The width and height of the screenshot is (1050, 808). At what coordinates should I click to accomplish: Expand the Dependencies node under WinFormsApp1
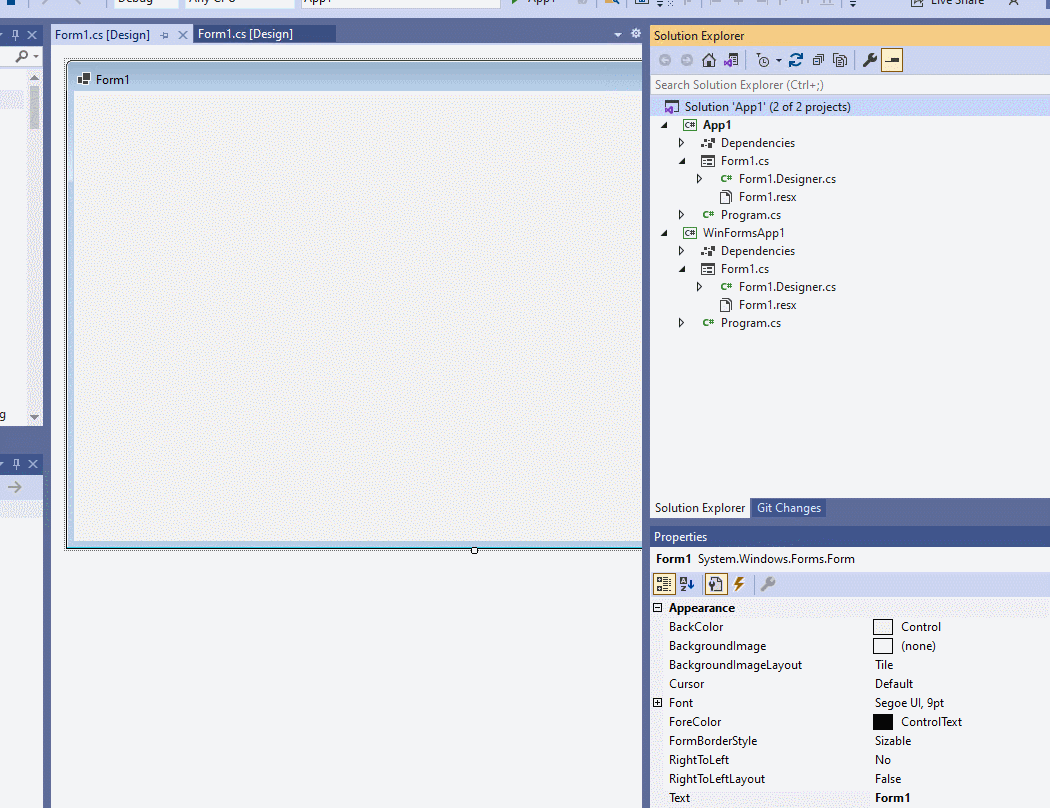point(681,250)
